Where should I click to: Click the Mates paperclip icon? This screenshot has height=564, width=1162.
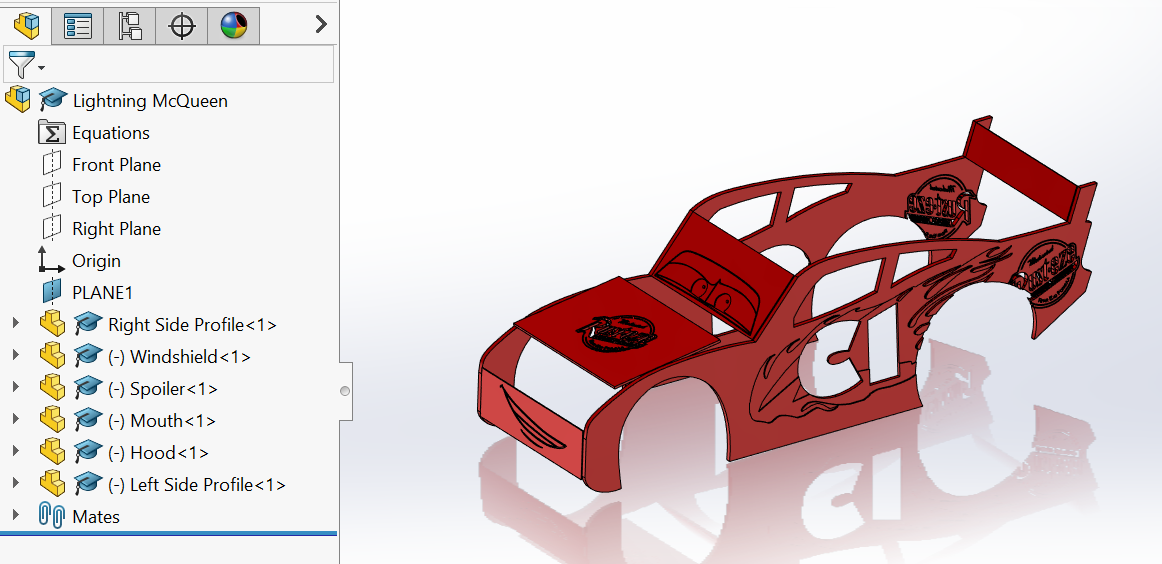click(51, 514)
